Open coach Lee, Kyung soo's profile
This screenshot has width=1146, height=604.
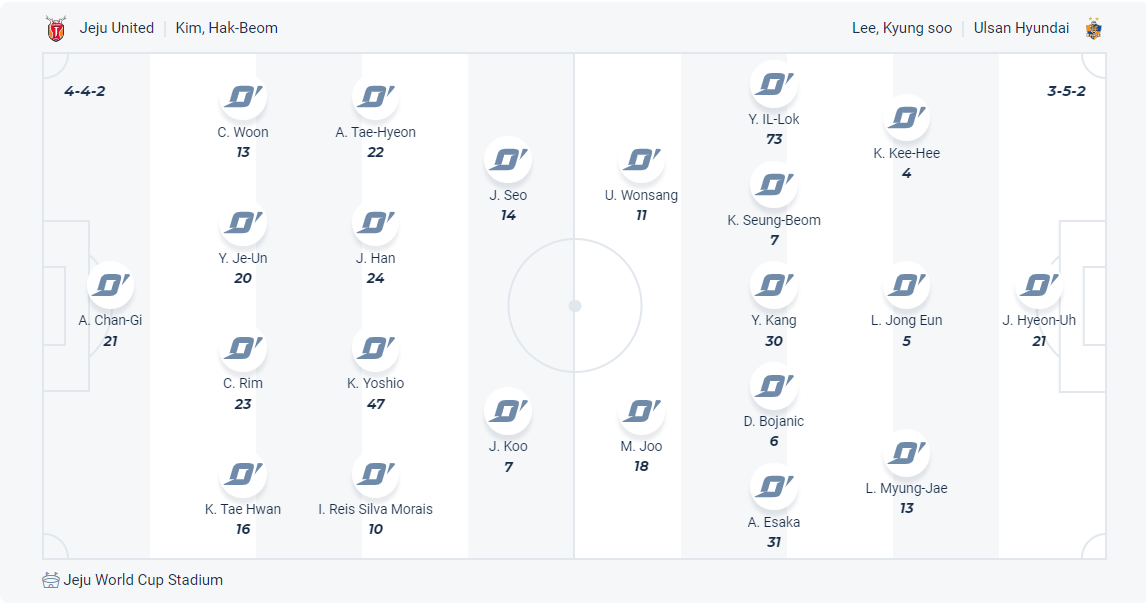902,28
